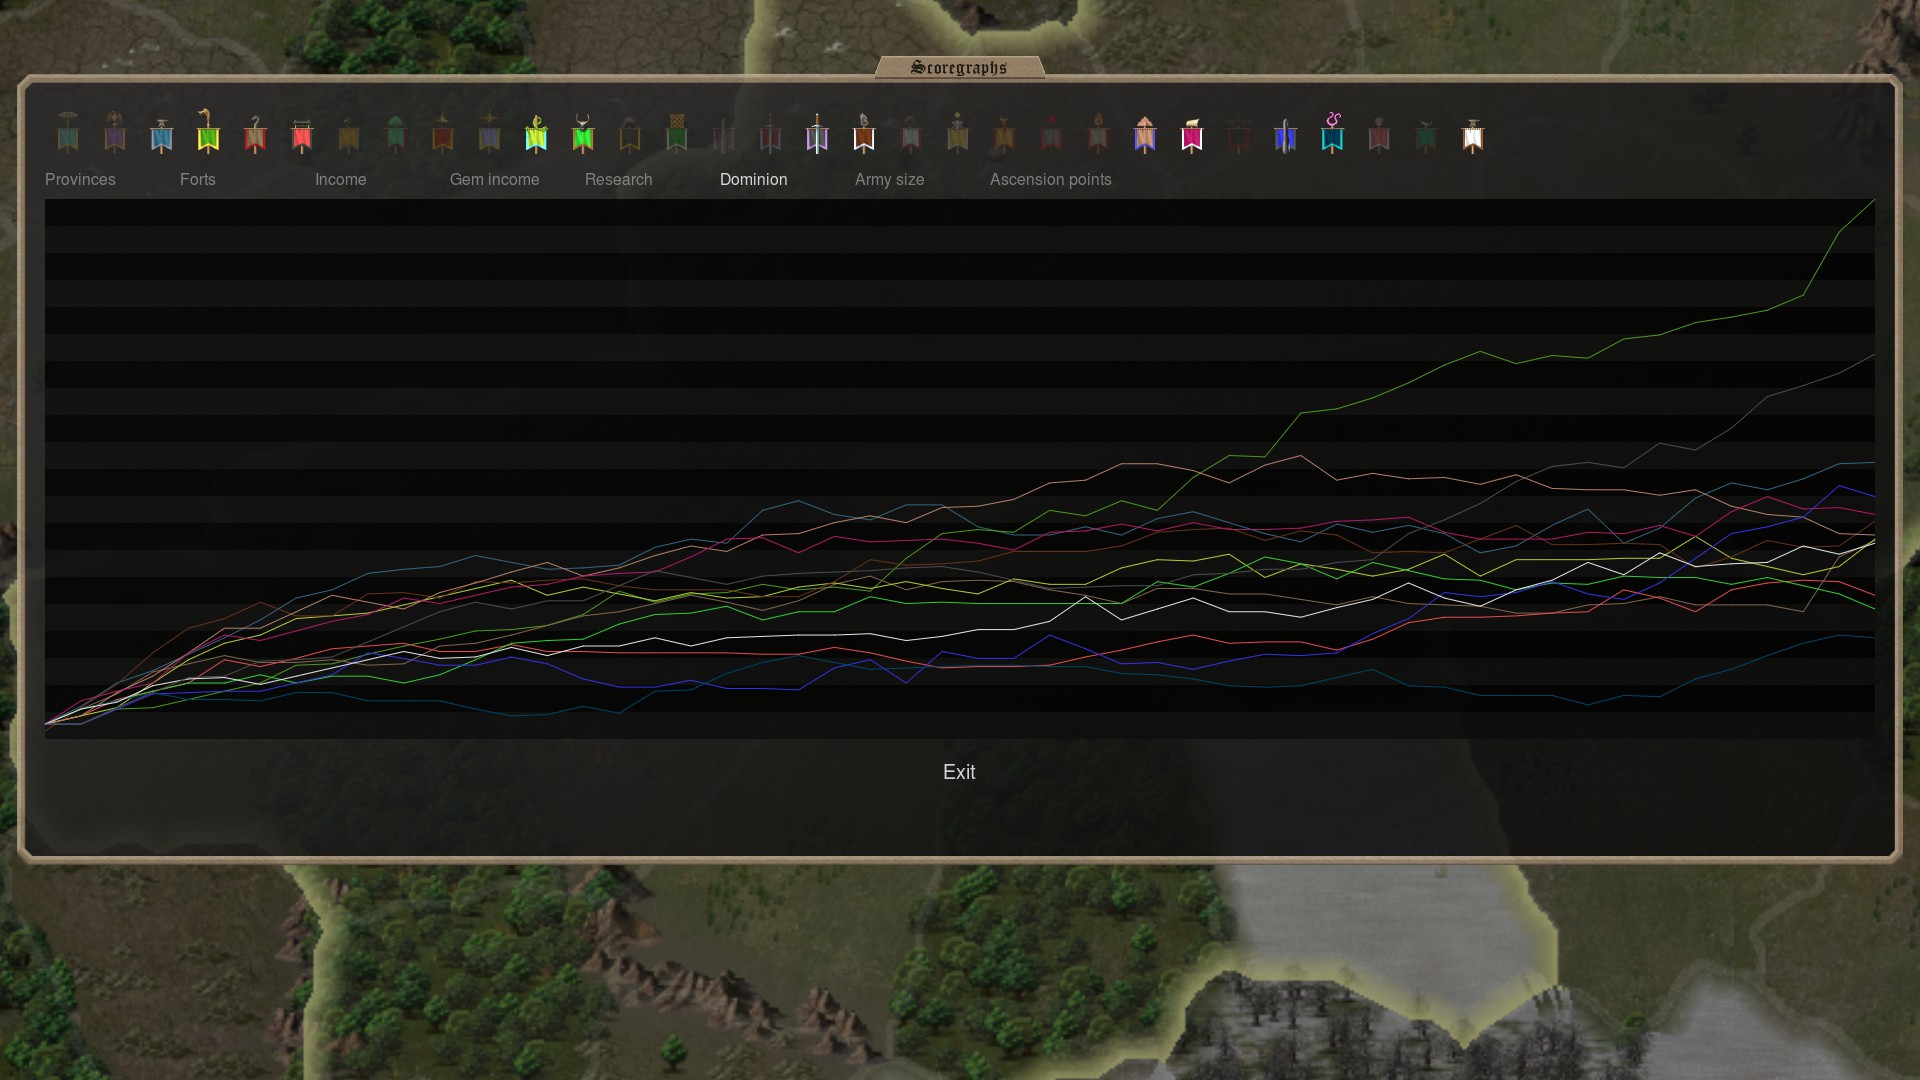The width and height of the screenshot is (1920, 1080).
Task: Select the Dominion graph tab
Action: pos(753,179)
